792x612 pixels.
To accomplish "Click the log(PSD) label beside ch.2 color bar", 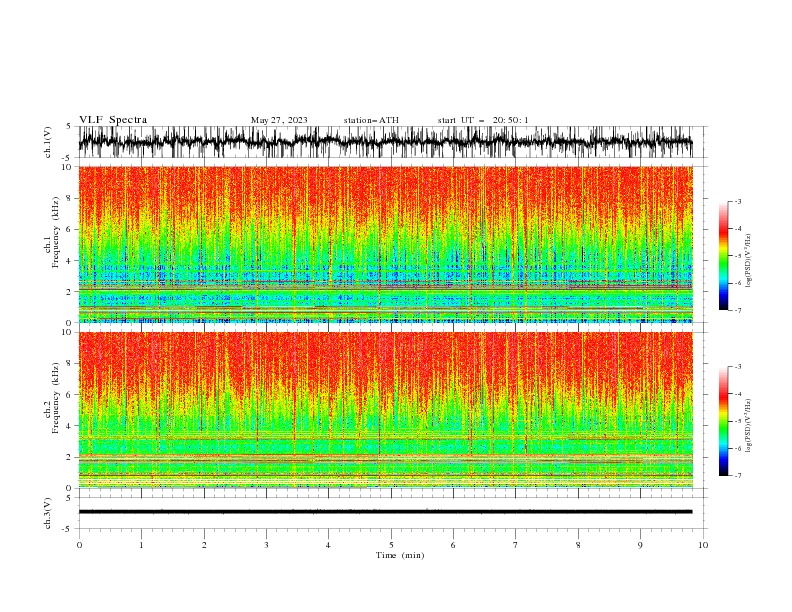I will pyautogui.click(x=748, y=426).
